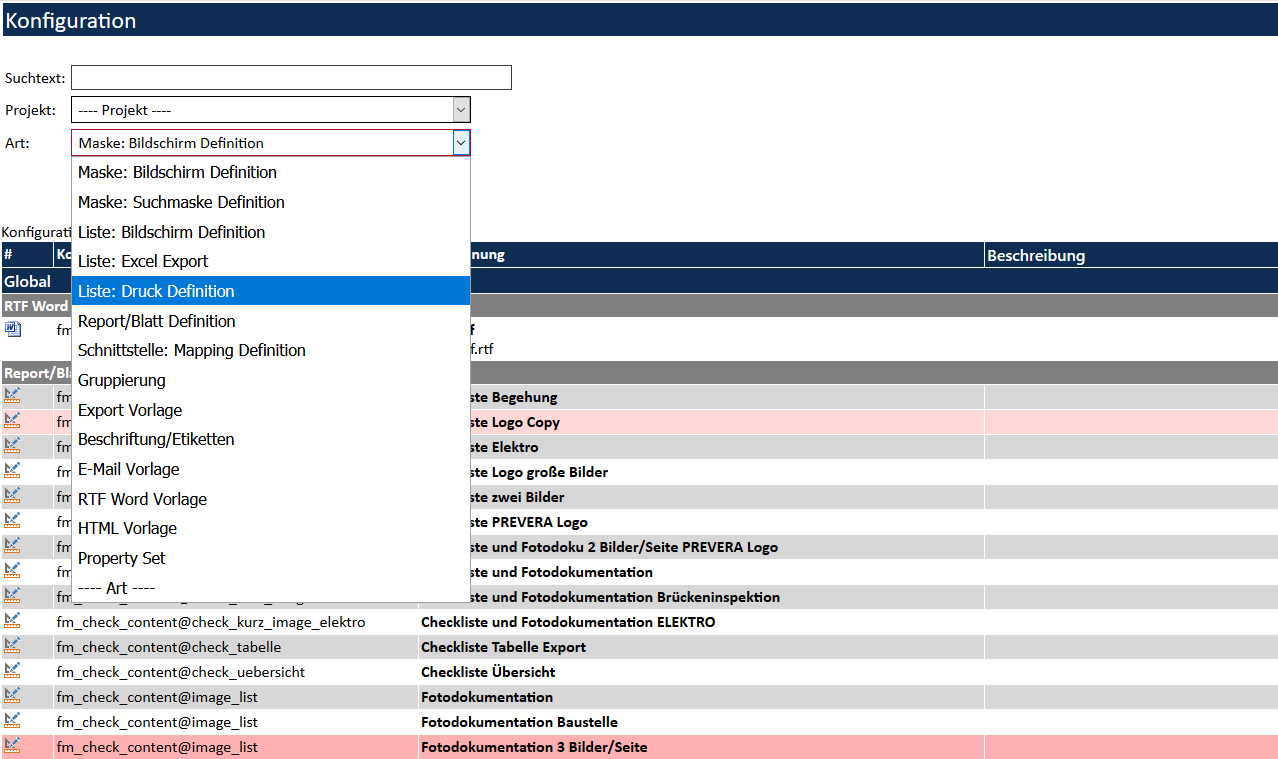This screenshot has width=1278, height=759.
Task: Click edit icon for the Logo Copy row
Action: click(12, 420)
